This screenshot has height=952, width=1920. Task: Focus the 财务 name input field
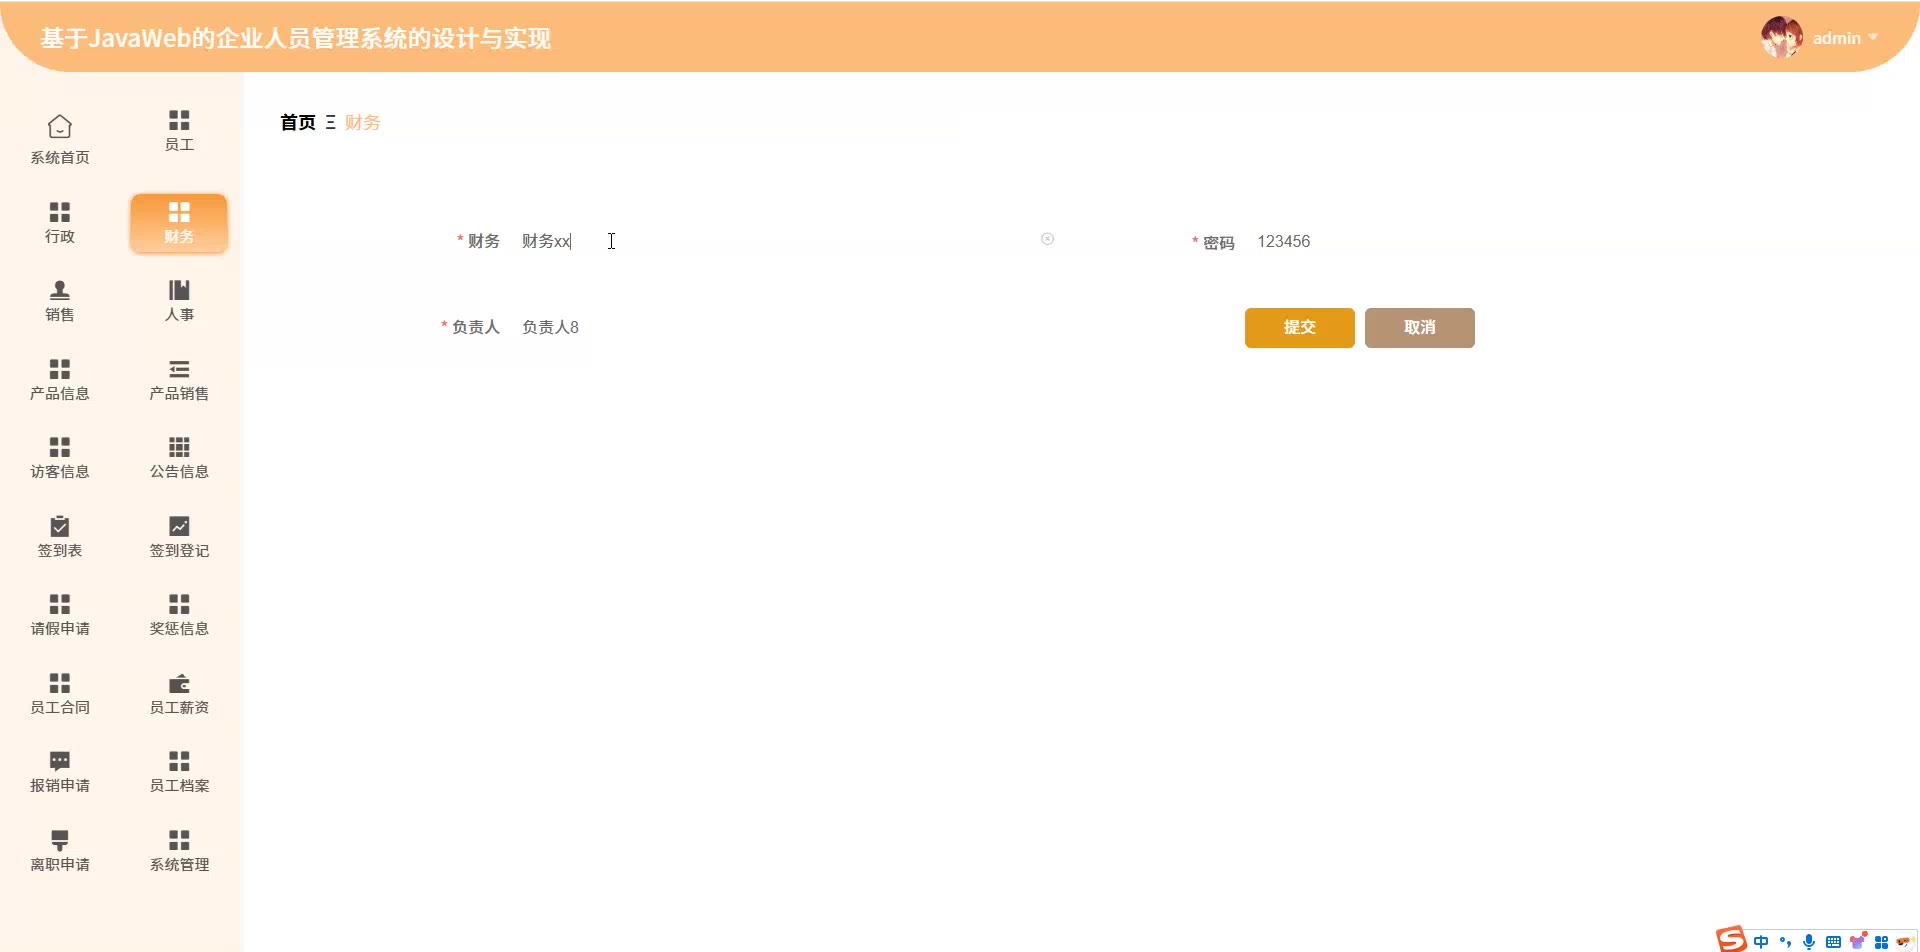[x=788, y=241]
